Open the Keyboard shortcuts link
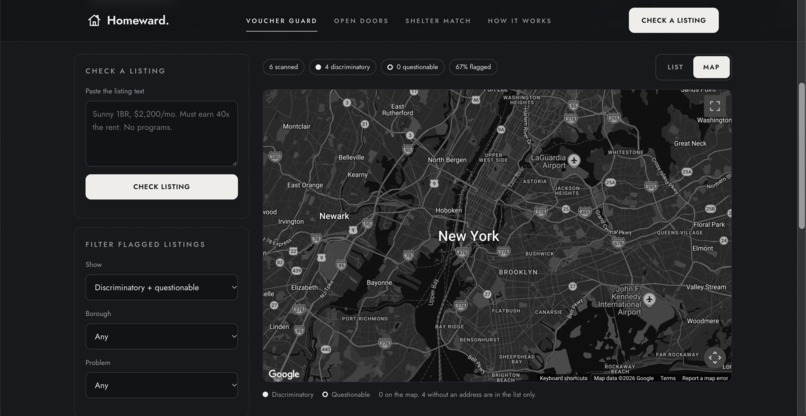The image size is (806, 416). click(563, 378)
